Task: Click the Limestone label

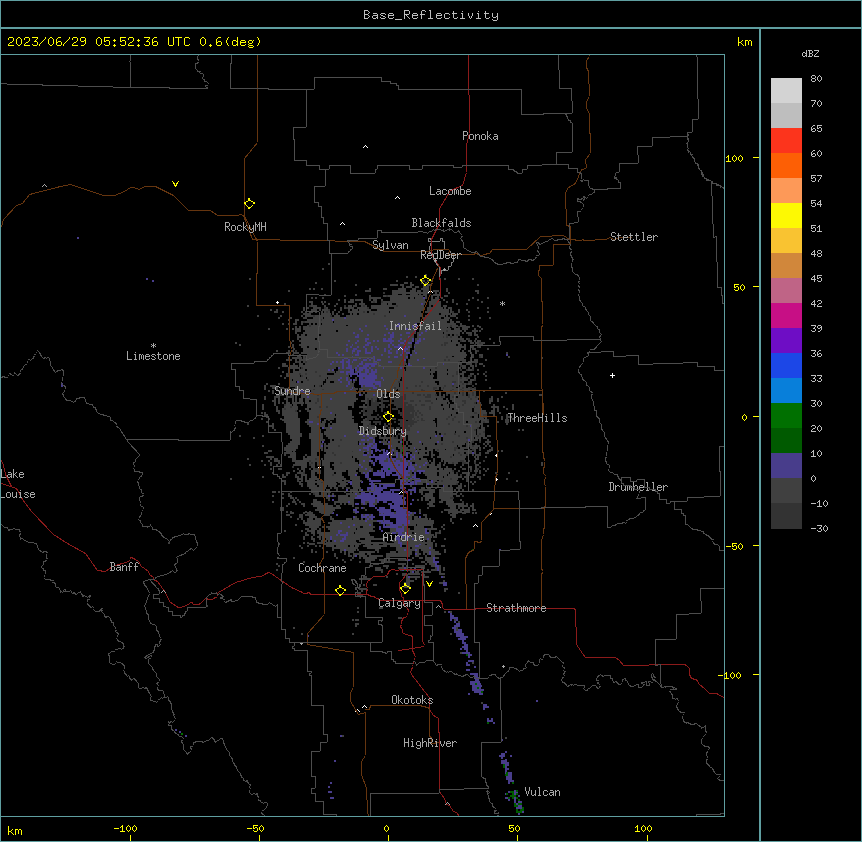Action: 153,356
